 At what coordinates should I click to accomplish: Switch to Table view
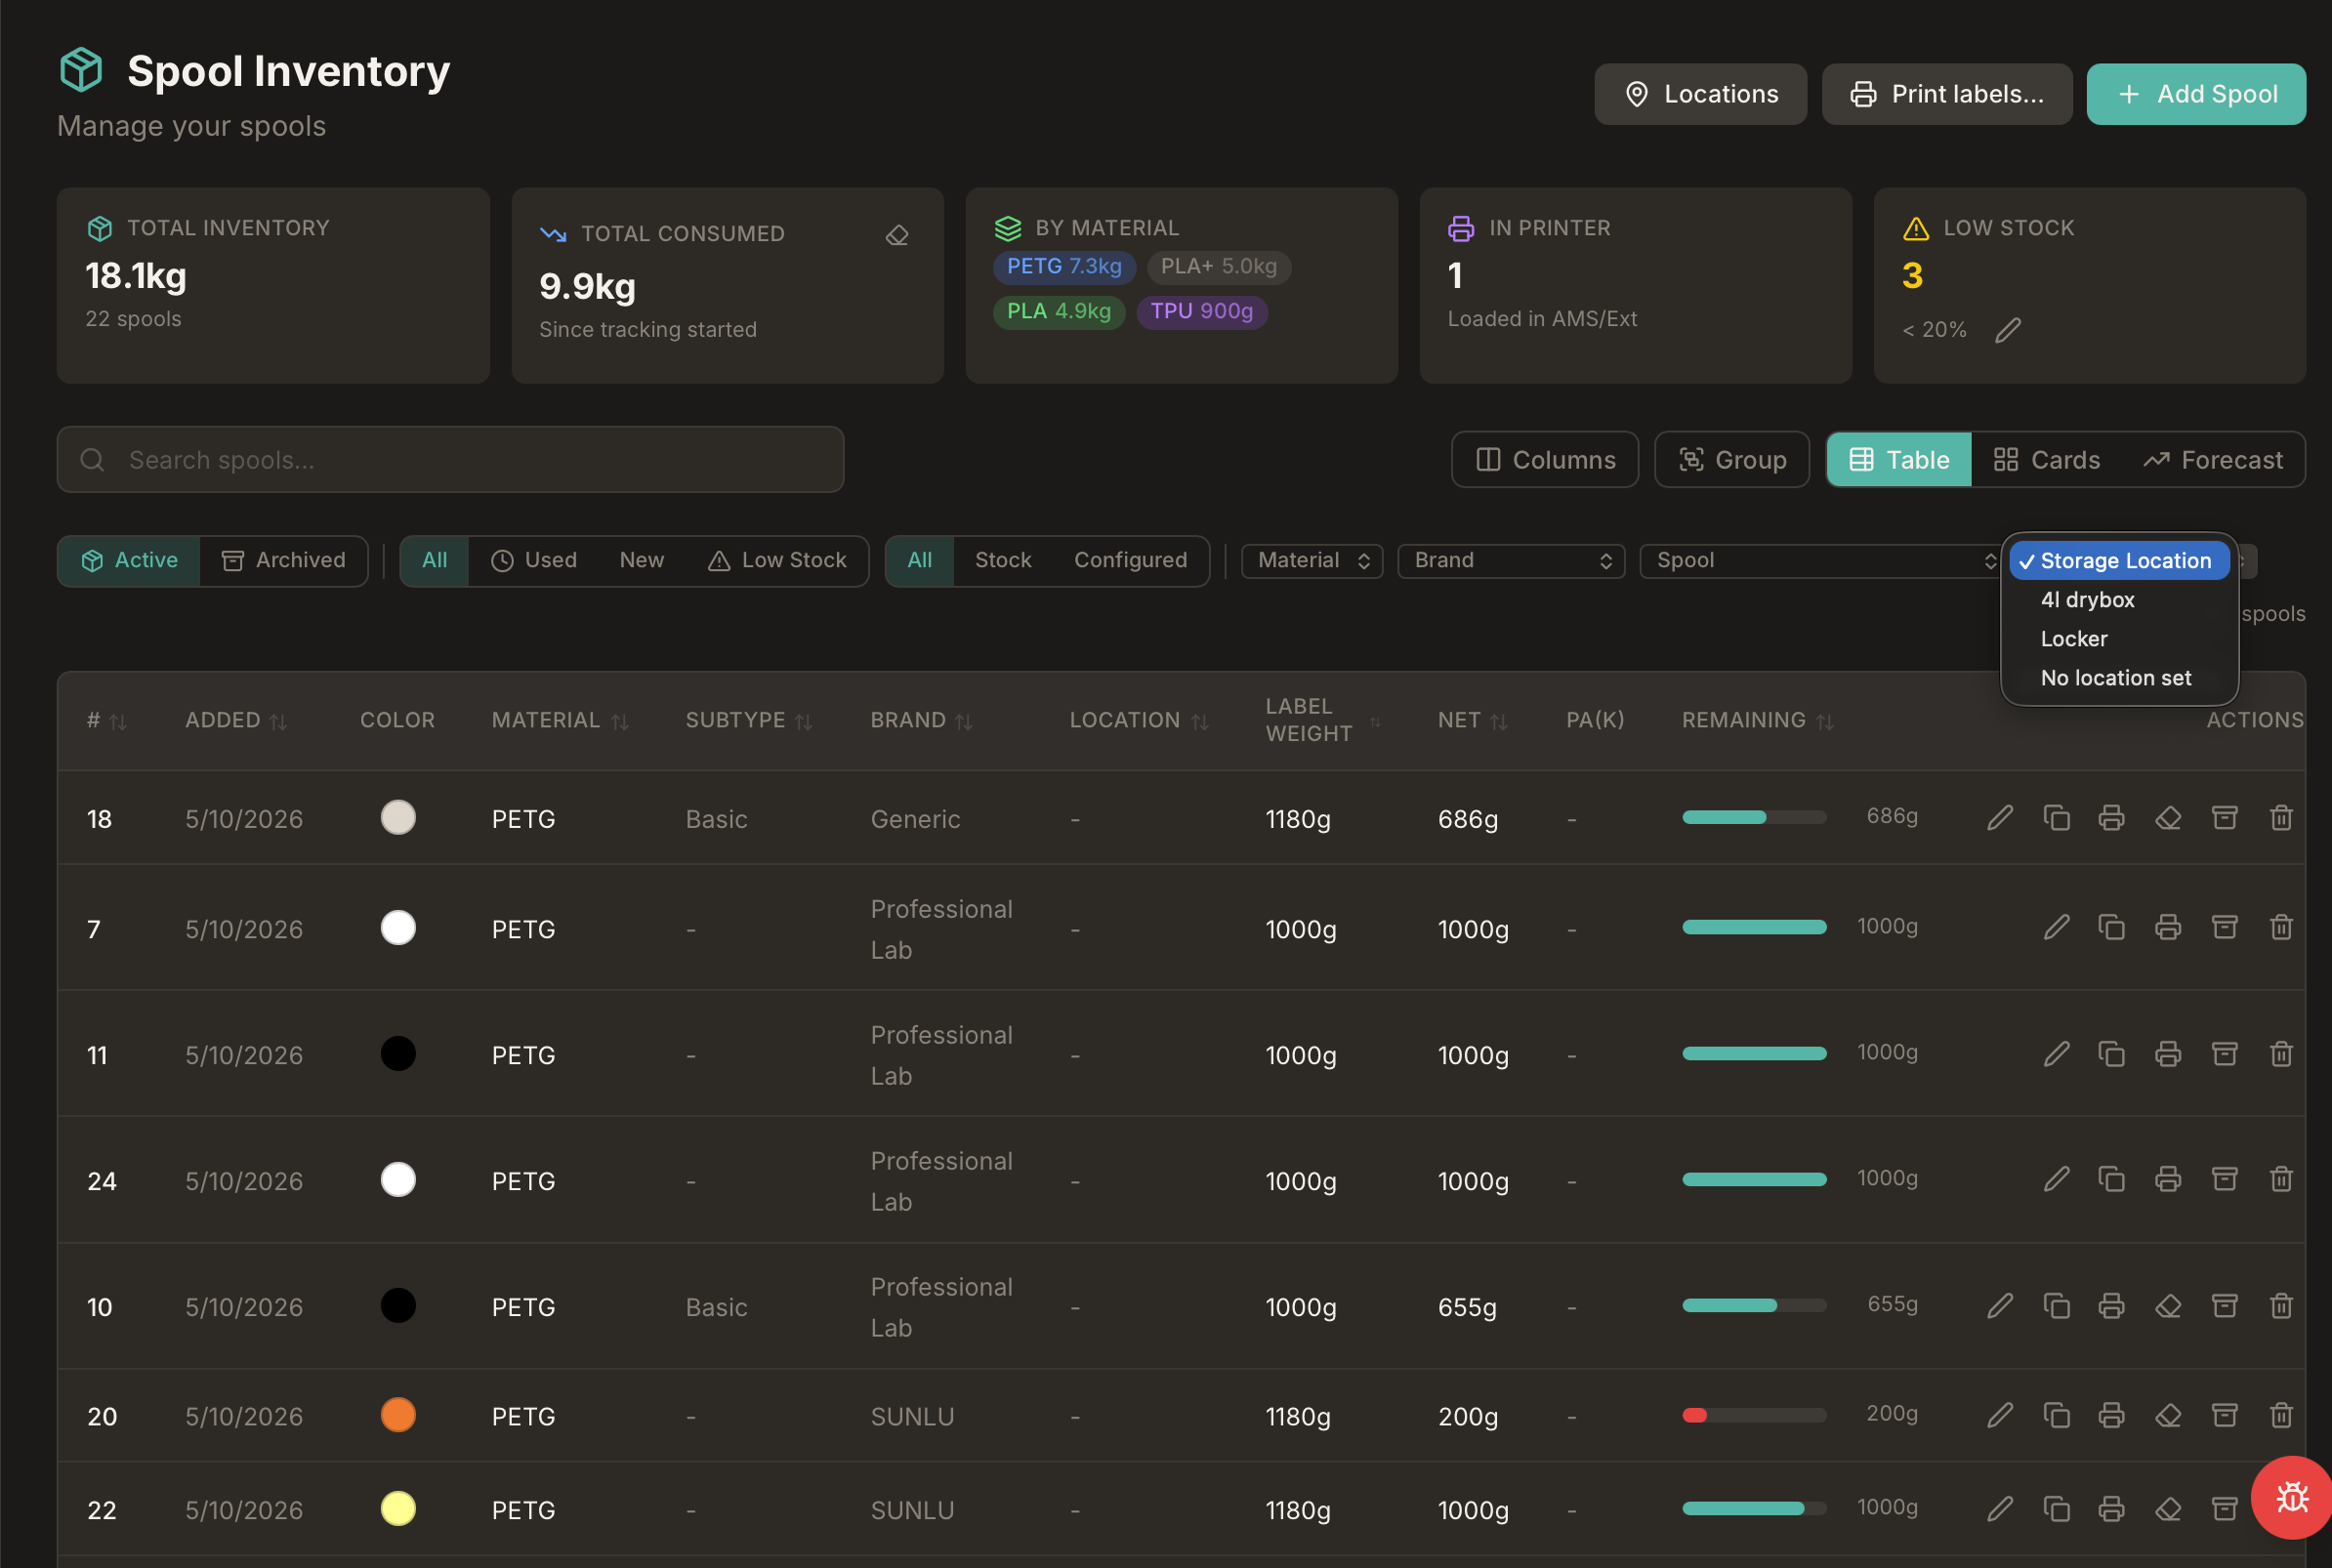pos(1899,460)
